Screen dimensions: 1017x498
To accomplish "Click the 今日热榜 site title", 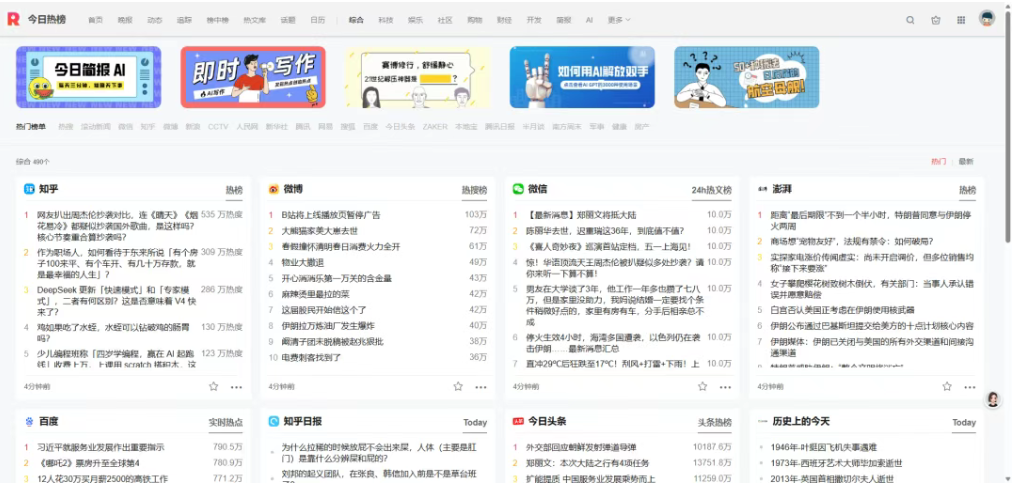I will point(47,19).
